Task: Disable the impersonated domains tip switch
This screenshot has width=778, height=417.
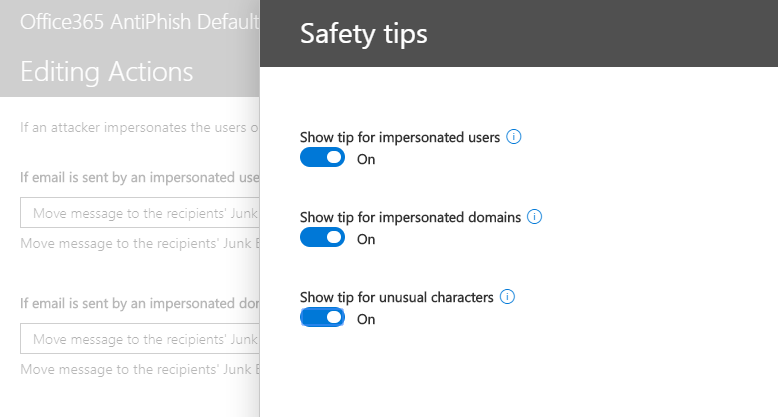Action: (x=322, y=238)
